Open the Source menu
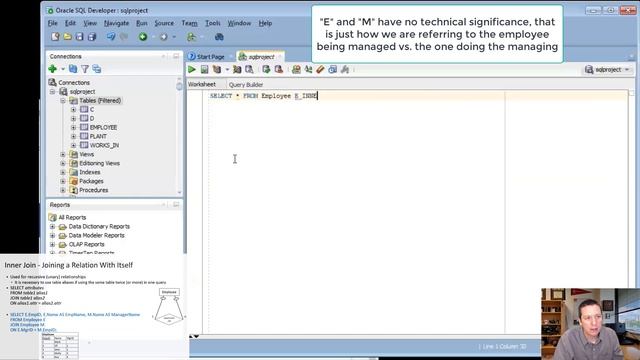 coord(164,23)
